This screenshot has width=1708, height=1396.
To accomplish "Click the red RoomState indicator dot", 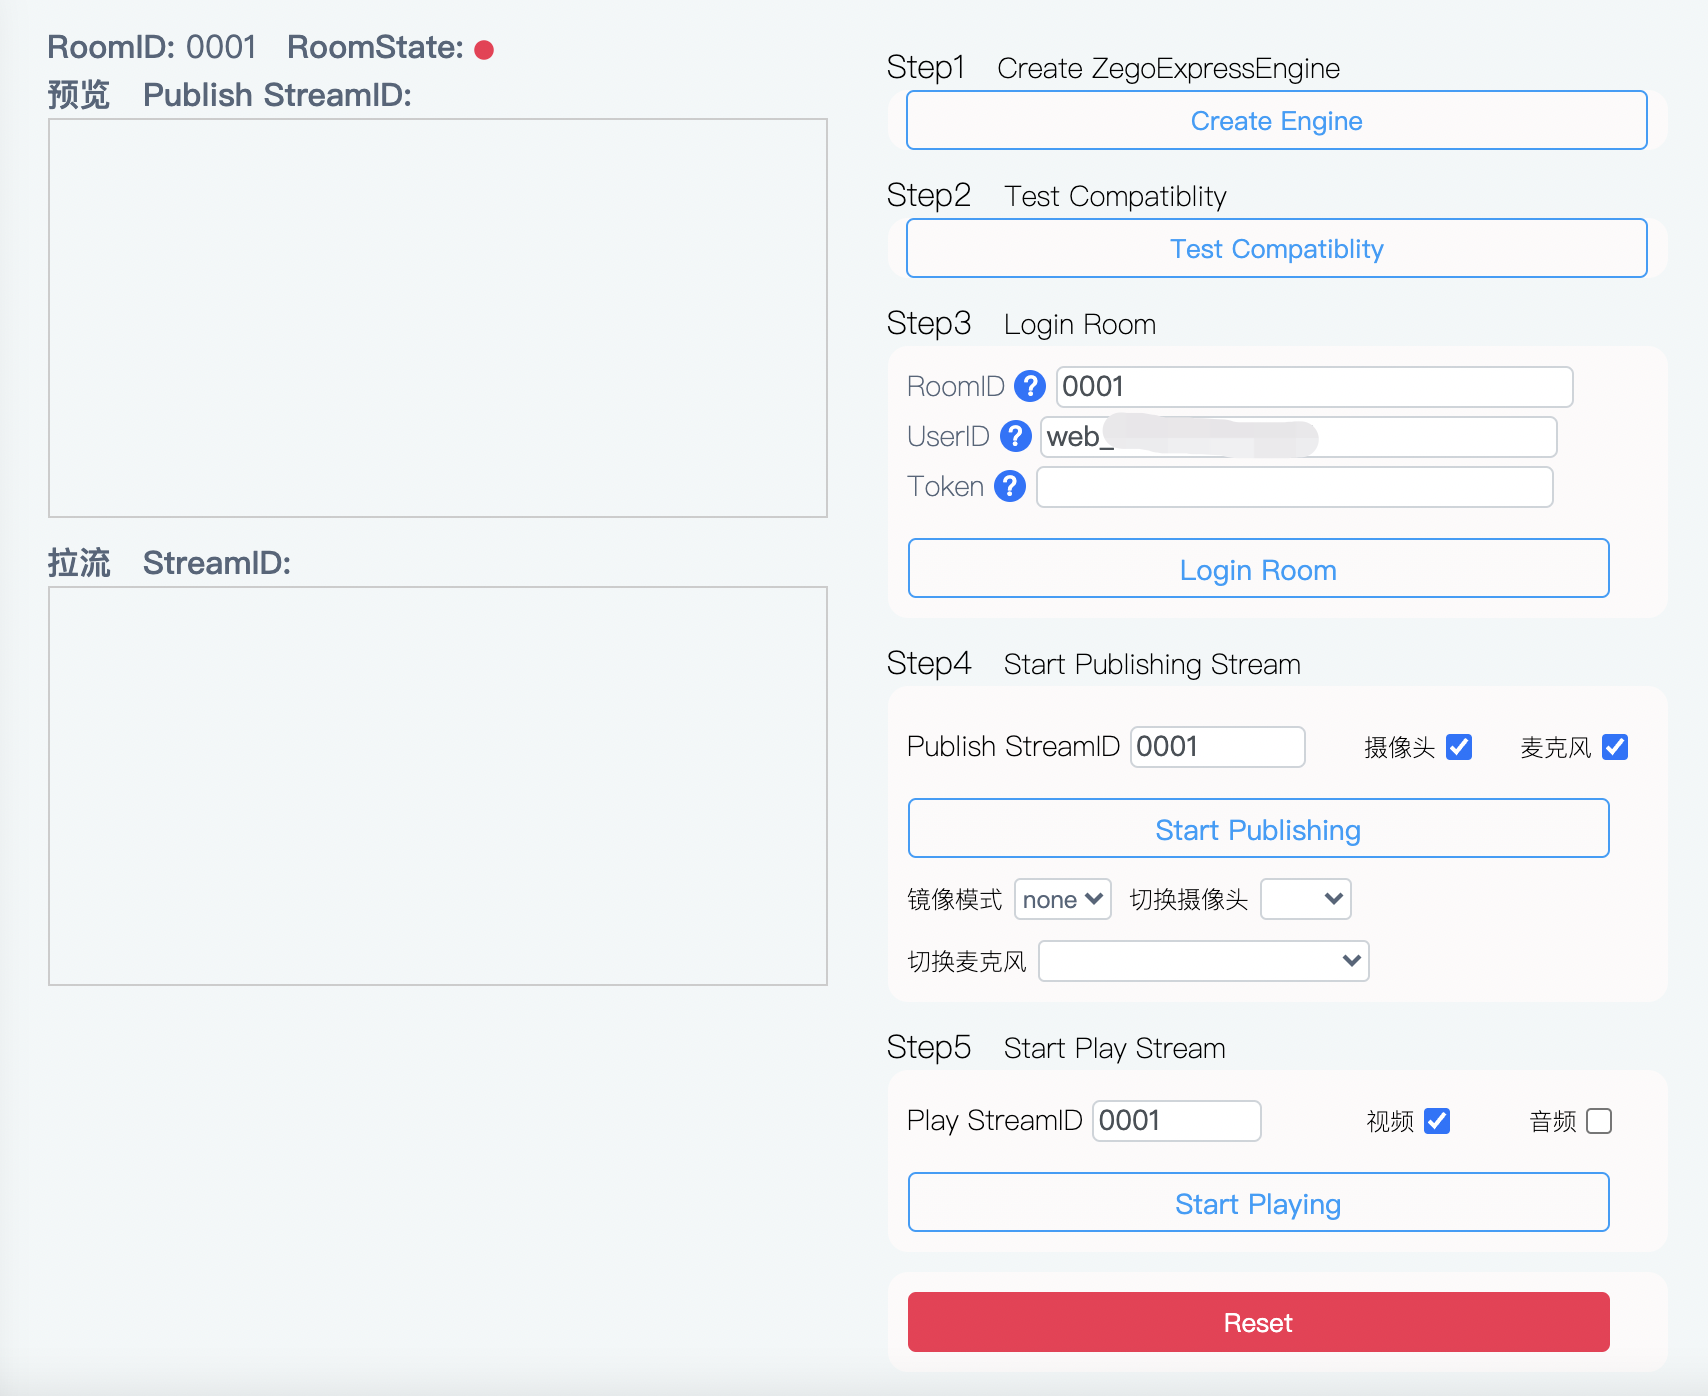I will coord(485,48).
